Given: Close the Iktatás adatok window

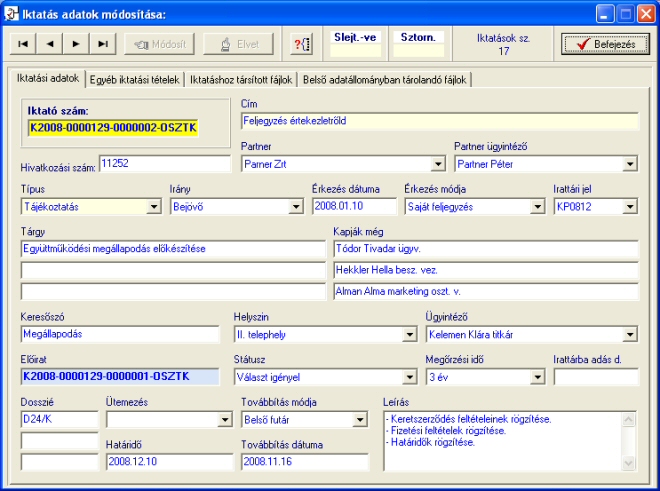Looking at the screenshot, I should coord(646,14).
